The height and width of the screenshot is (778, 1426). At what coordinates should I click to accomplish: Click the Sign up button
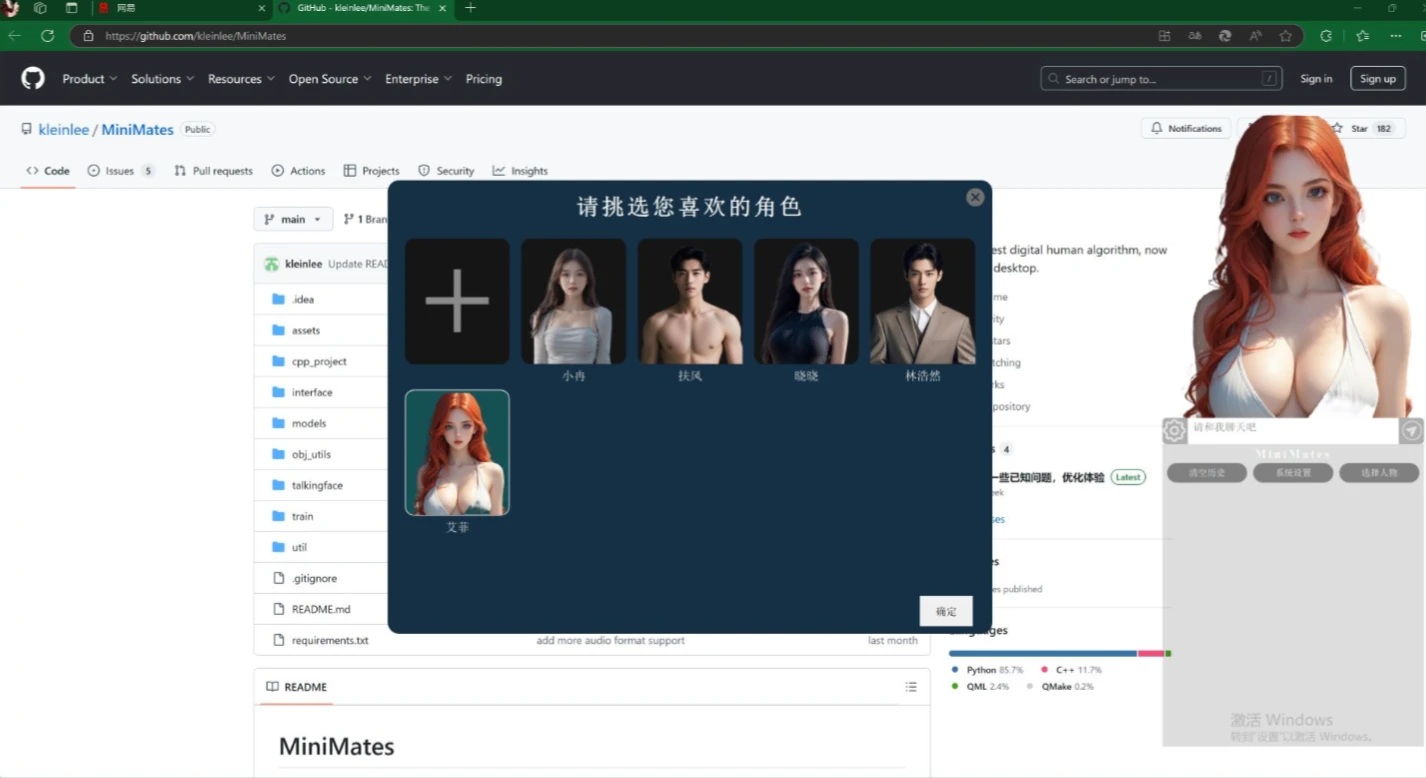click(x=1378, y=79)
